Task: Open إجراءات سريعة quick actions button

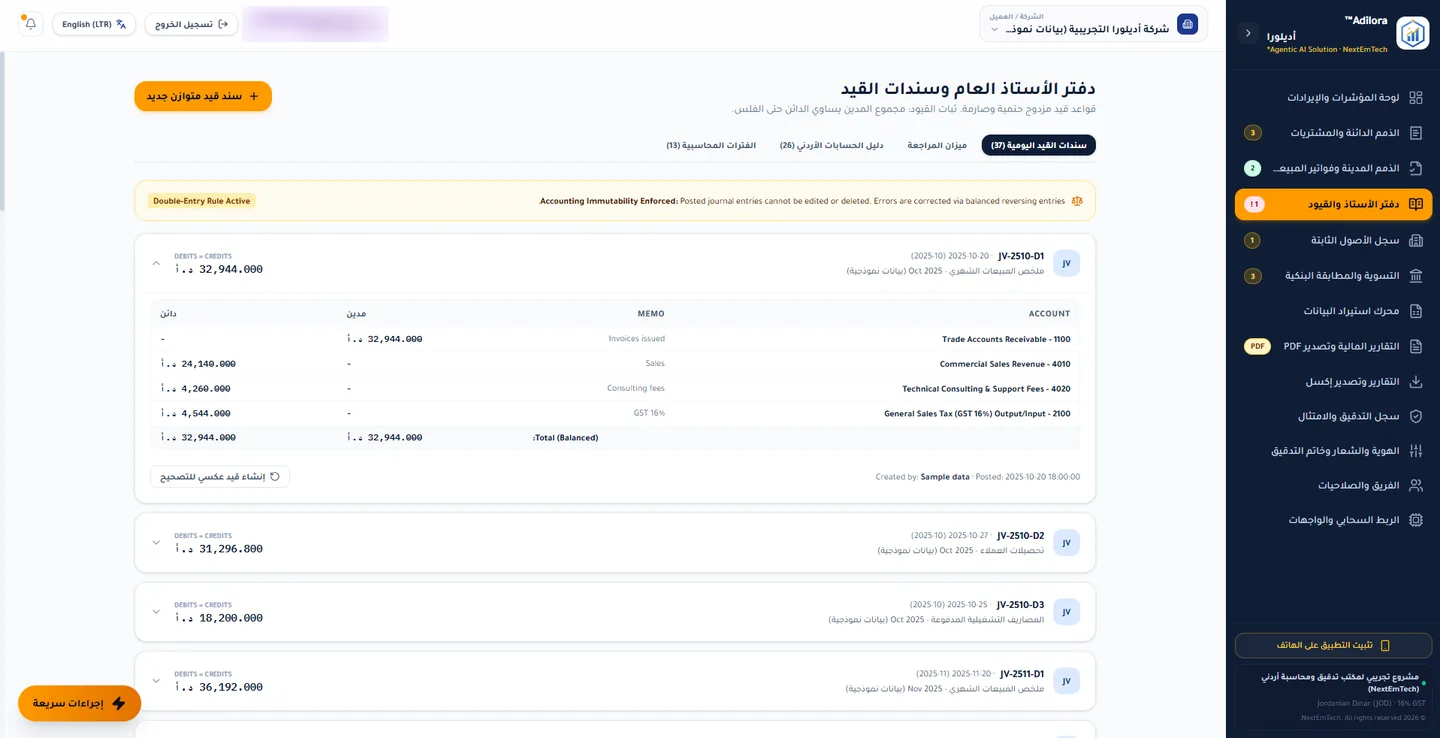Action: coord(79,703)
